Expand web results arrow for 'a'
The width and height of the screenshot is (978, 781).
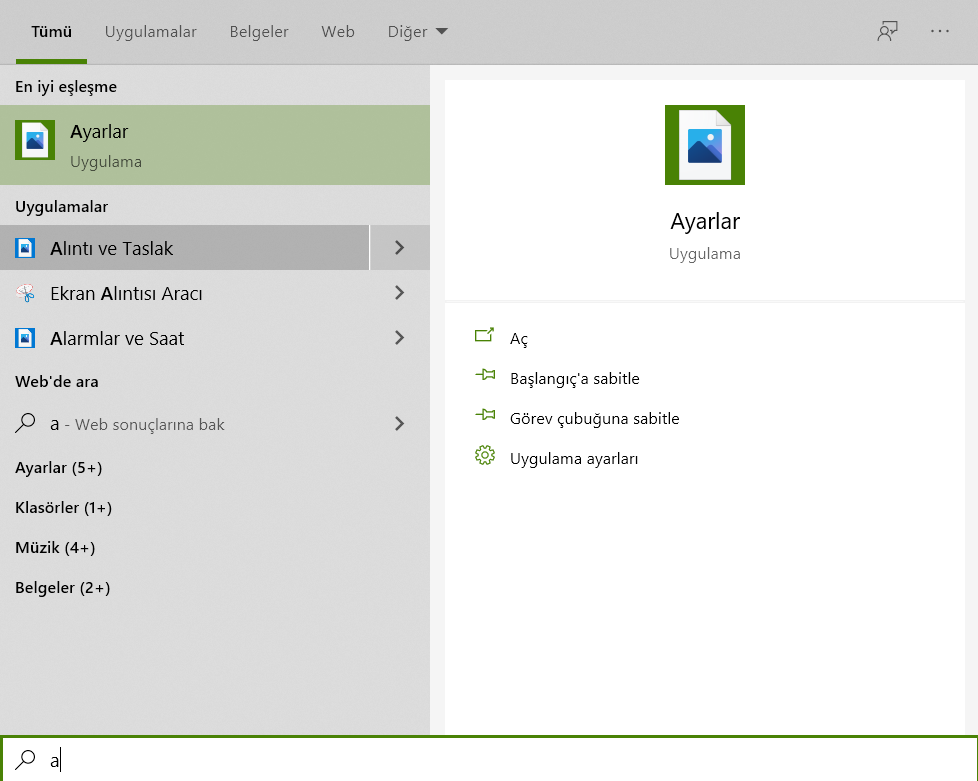[x=400, y=424]
